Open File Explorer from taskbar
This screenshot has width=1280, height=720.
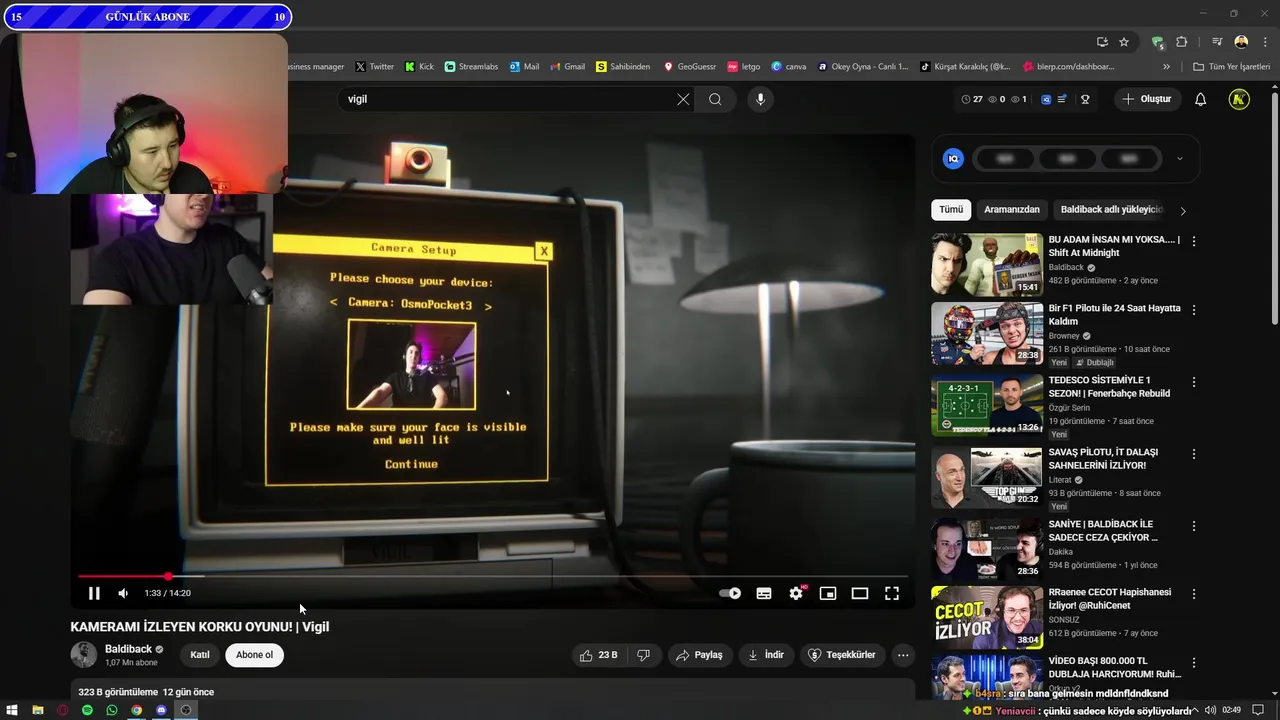tap(37, 710)
